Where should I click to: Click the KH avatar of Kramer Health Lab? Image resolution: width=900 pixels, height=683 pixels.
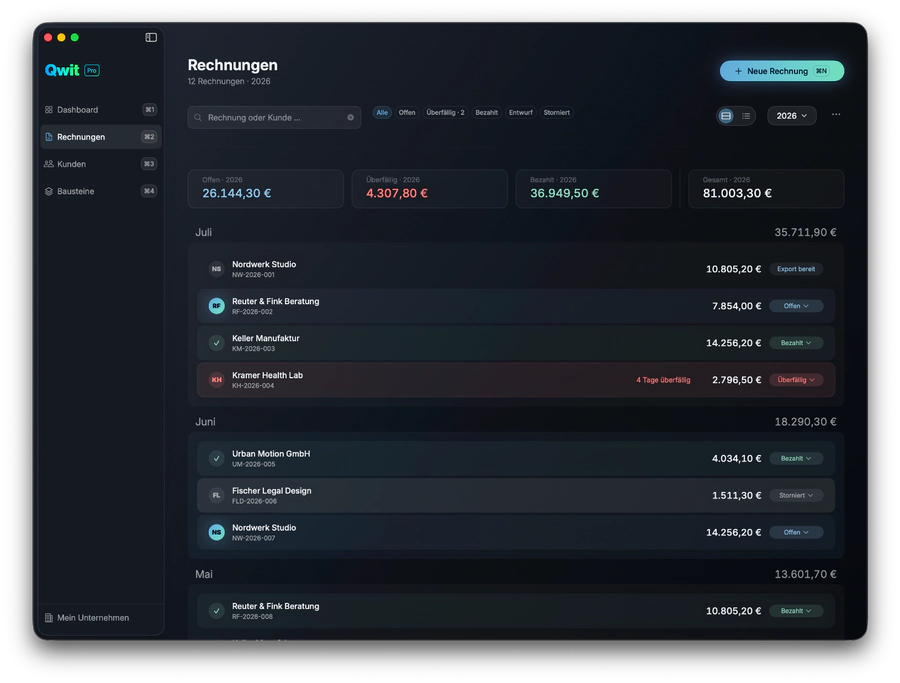pos(216,380)
